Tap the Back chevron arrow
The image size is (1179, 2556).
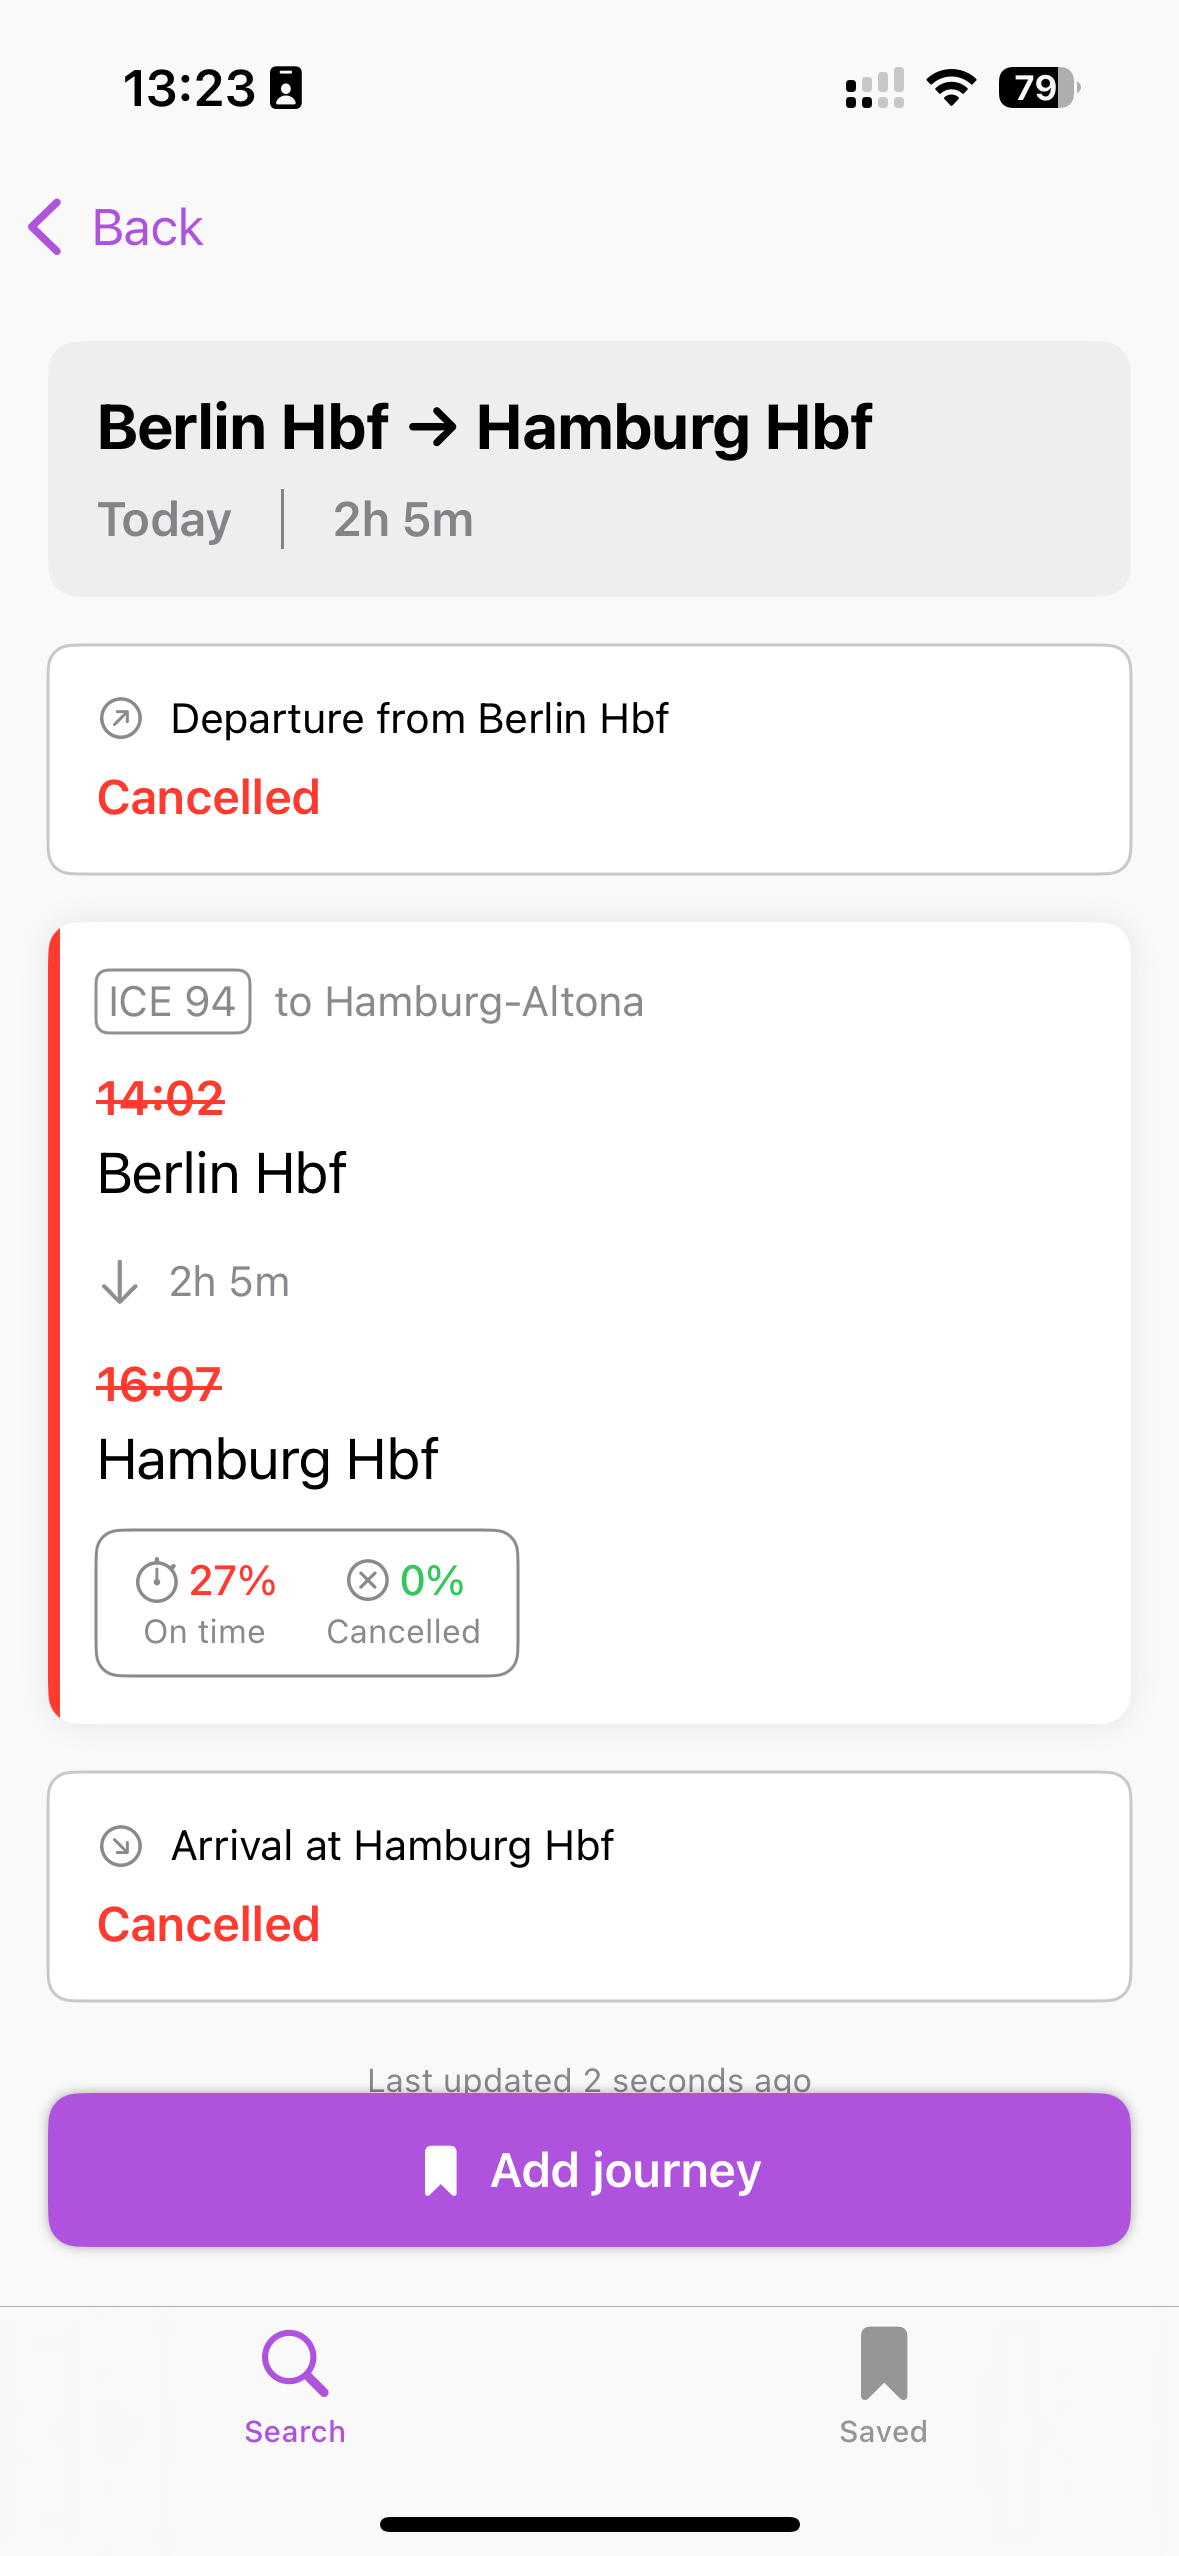(x=46, y=227)
